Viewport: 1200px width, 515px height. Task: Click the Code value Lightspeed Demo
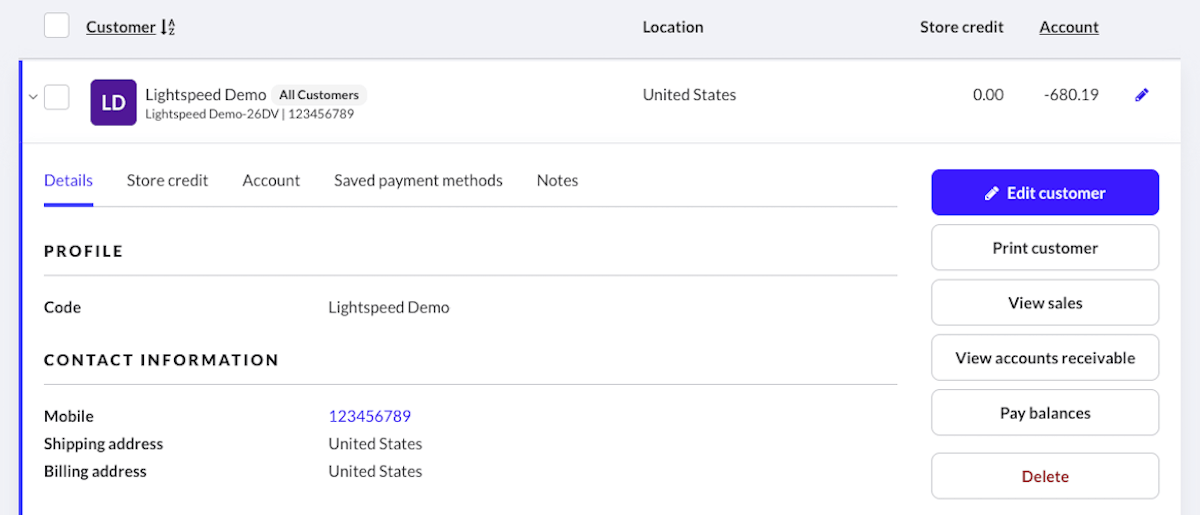pyautogui.click(x=389, y=308)
